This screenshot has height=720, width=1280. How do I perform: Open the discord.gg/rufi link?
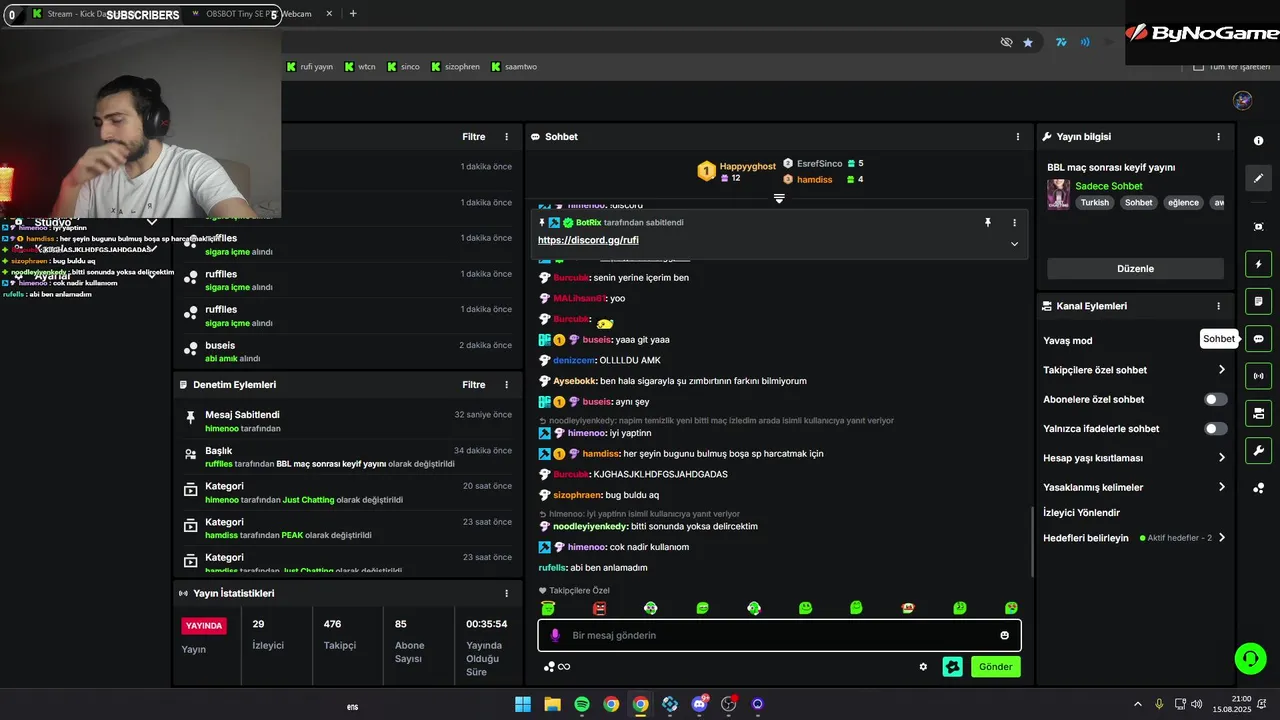[588, 240]
